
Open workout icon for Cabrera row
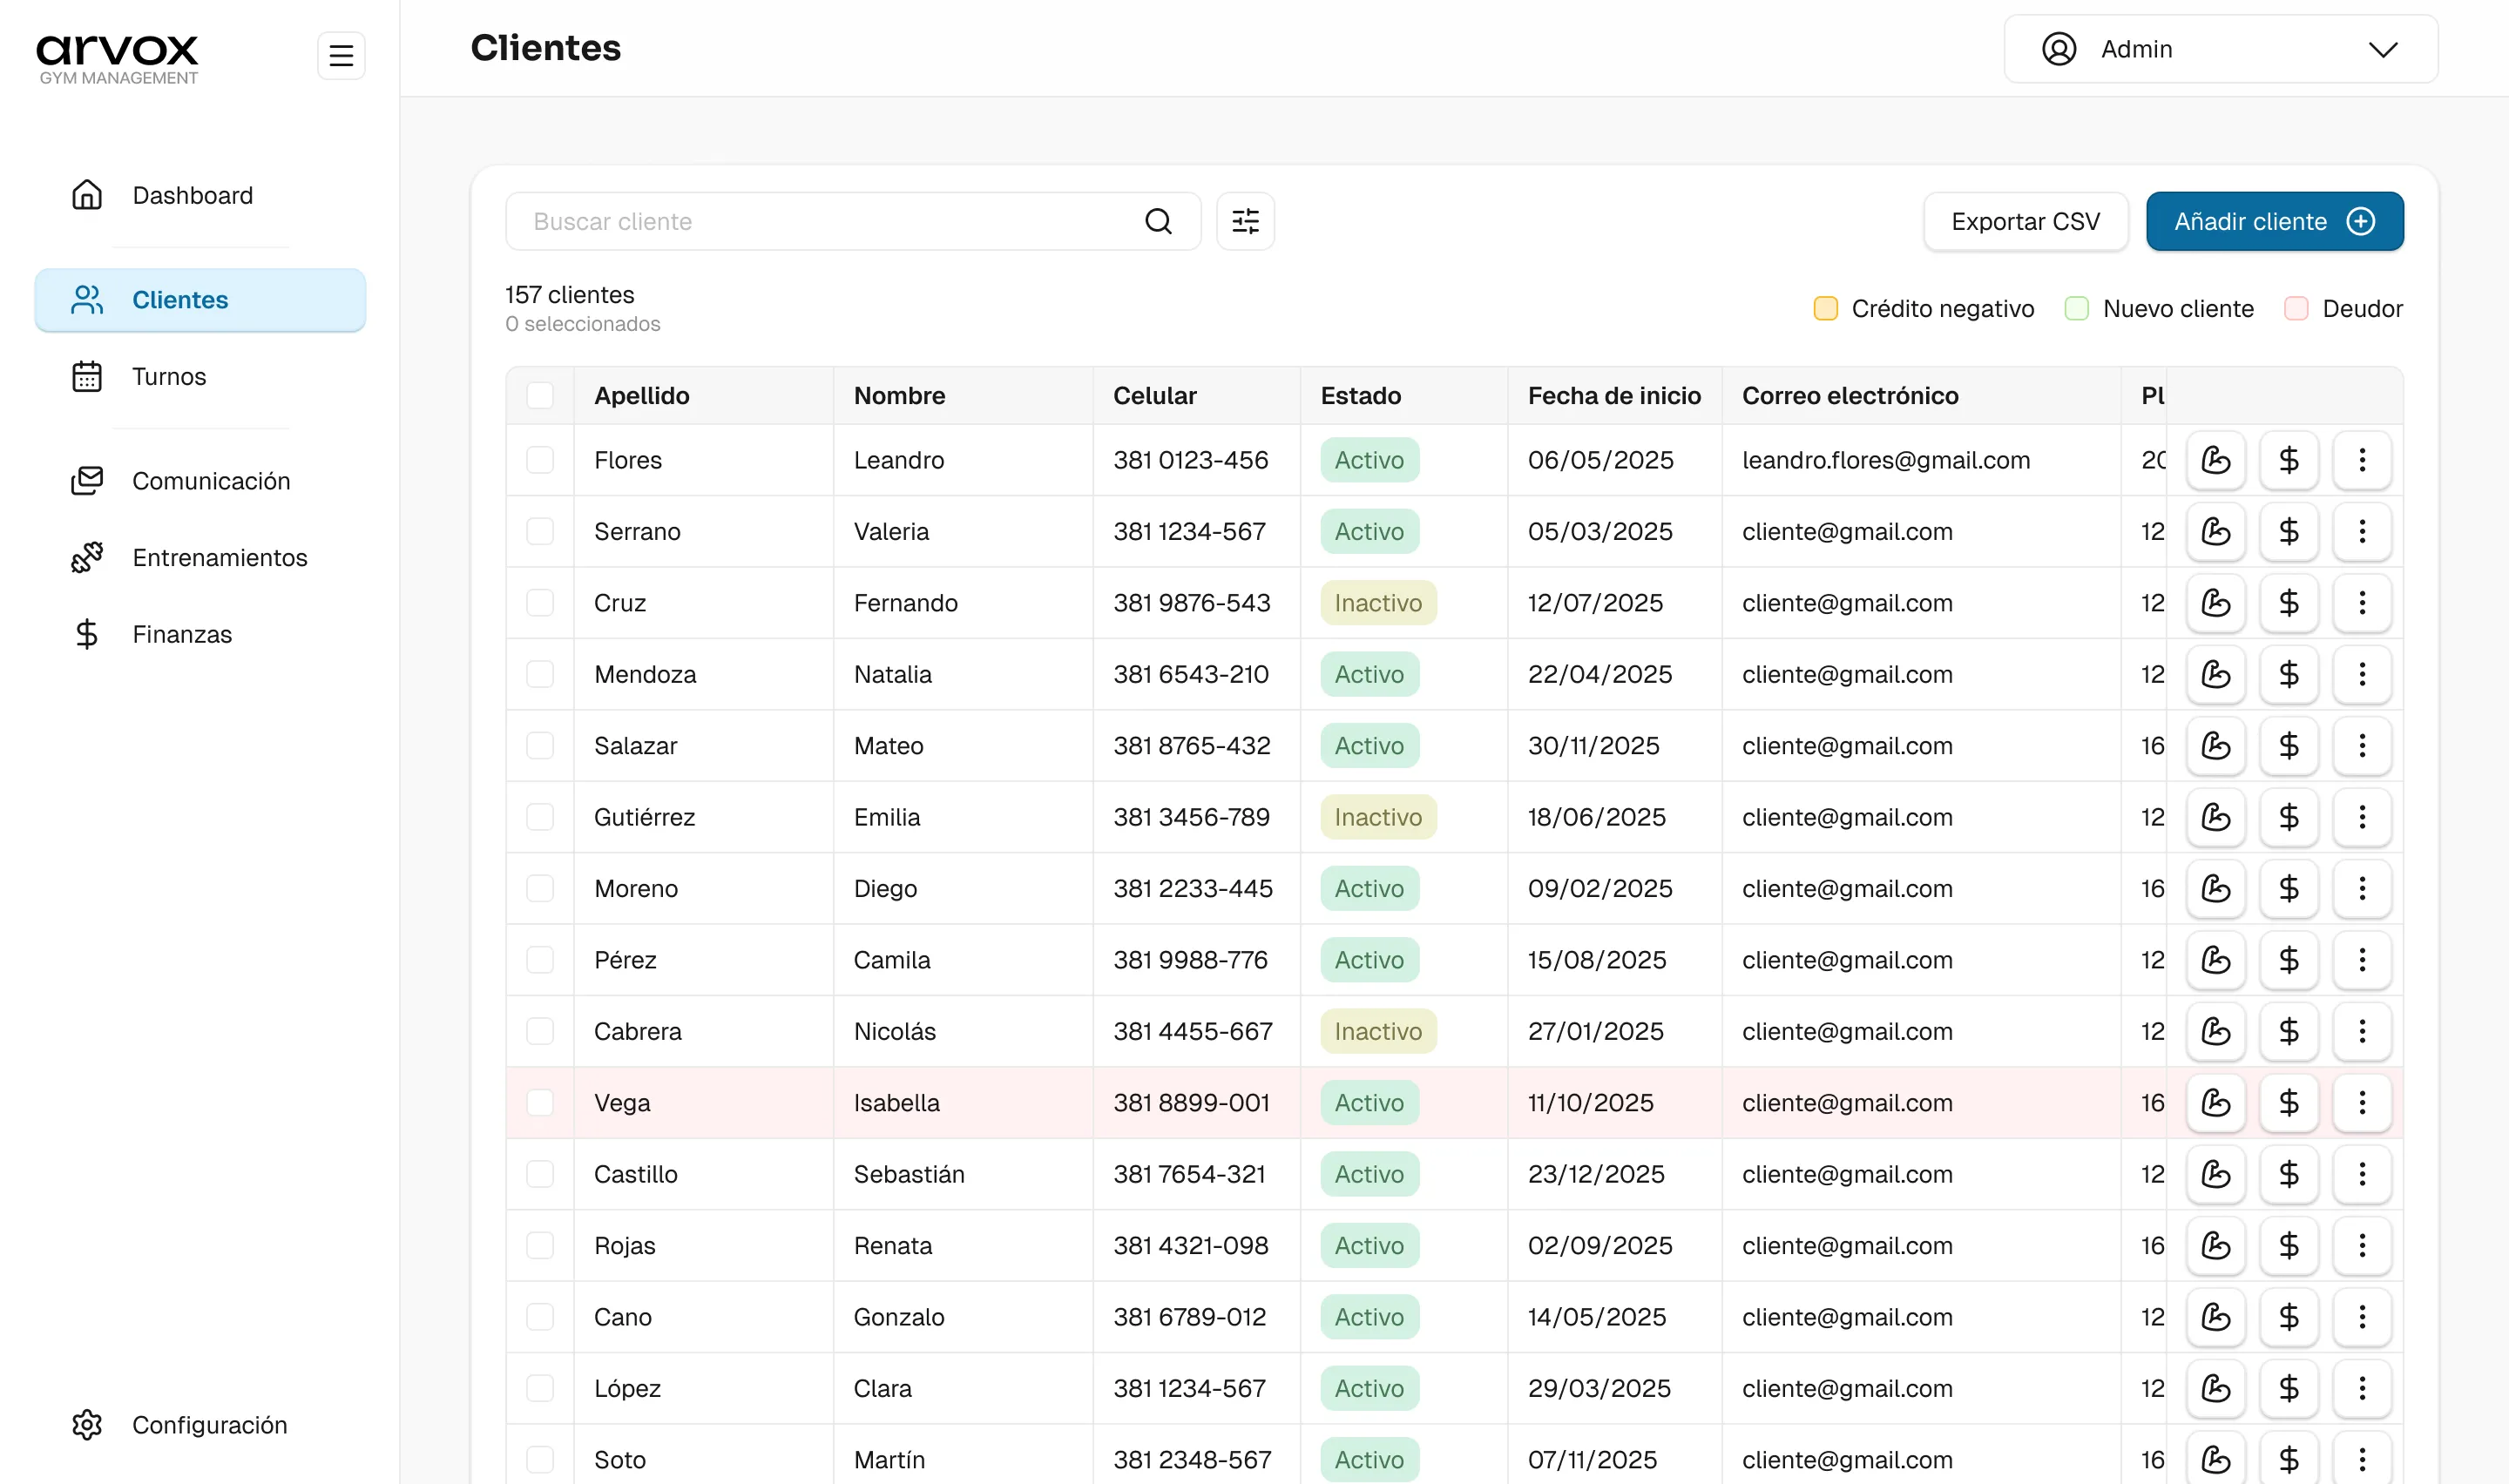(2216, 1031)
